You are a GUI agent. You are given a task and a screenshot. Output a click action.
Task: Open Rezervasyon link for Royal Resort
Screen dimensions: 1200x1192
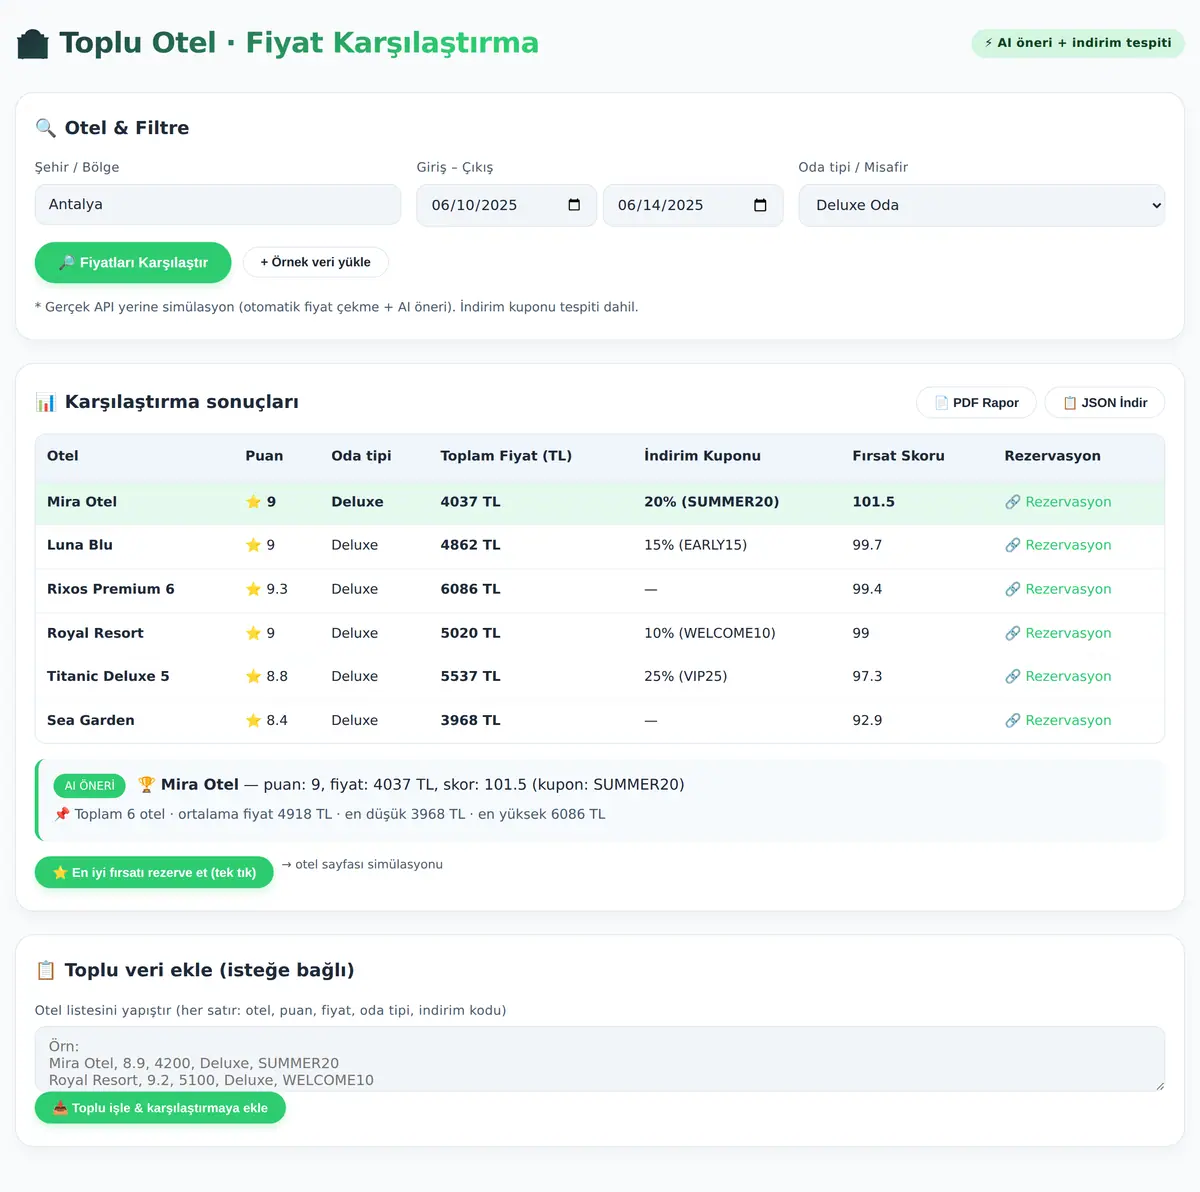(x=1058, y=633)
